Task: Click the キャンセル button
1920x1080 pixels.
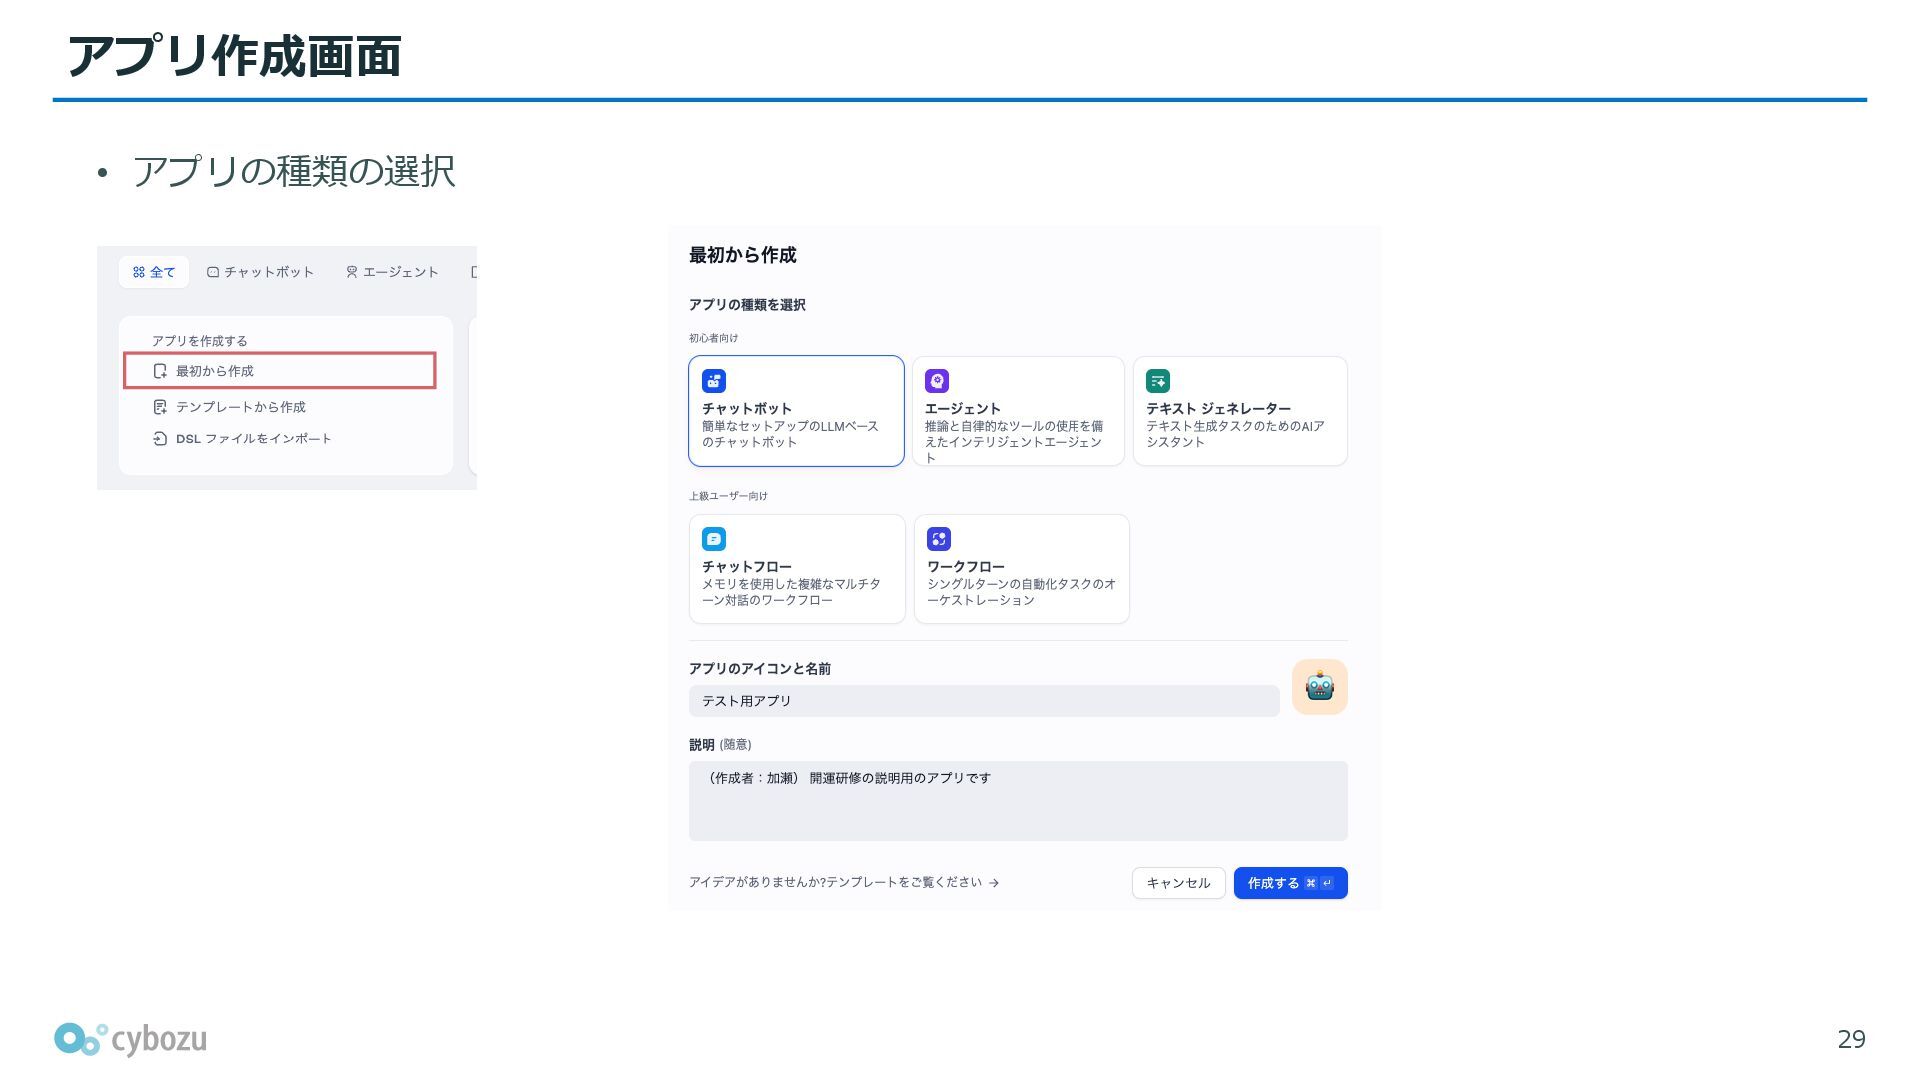Action: [x=1178, y=883]
